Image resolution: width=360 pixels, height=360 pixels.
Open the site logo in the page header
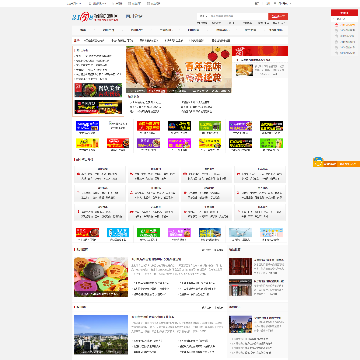(x=95, y=17)
